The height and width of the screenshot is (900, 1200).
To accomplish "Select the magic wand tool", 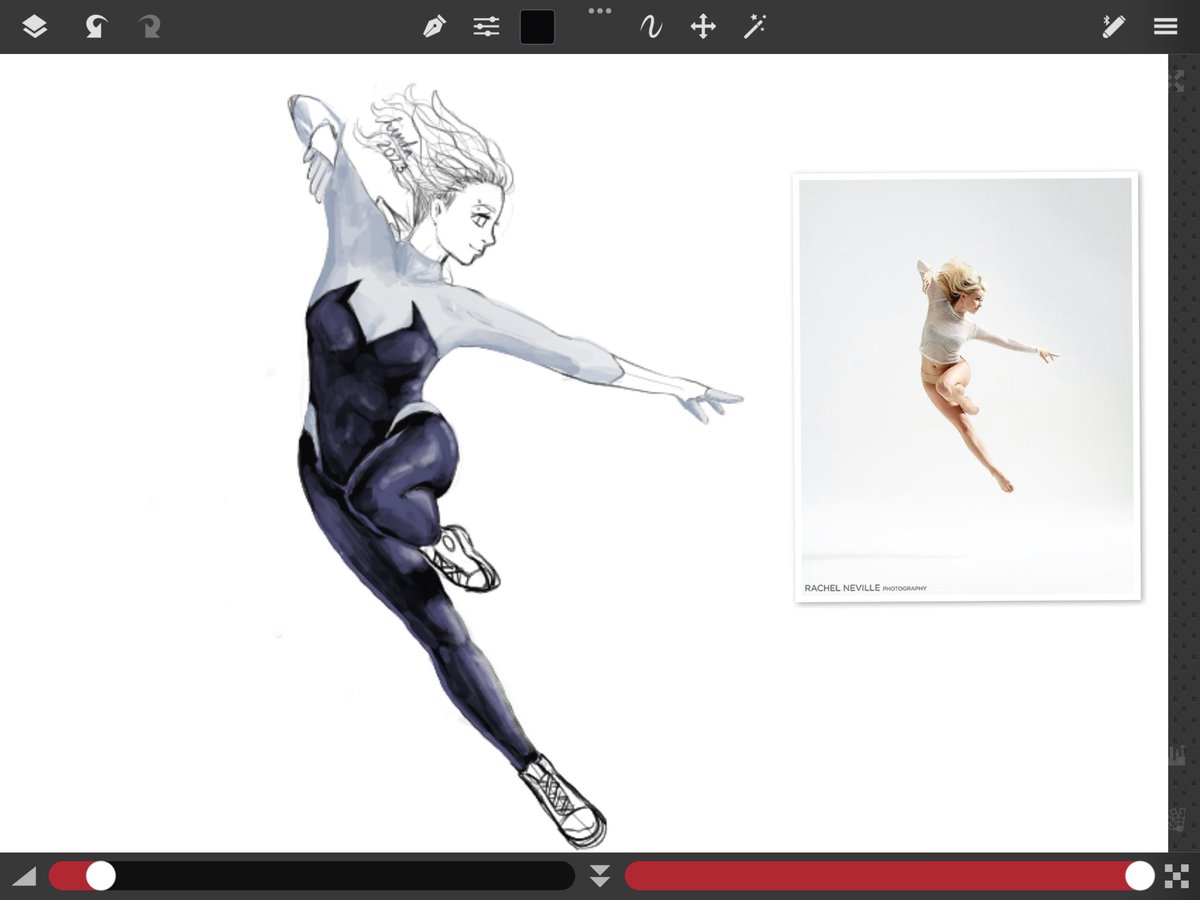I will (754, 26).
